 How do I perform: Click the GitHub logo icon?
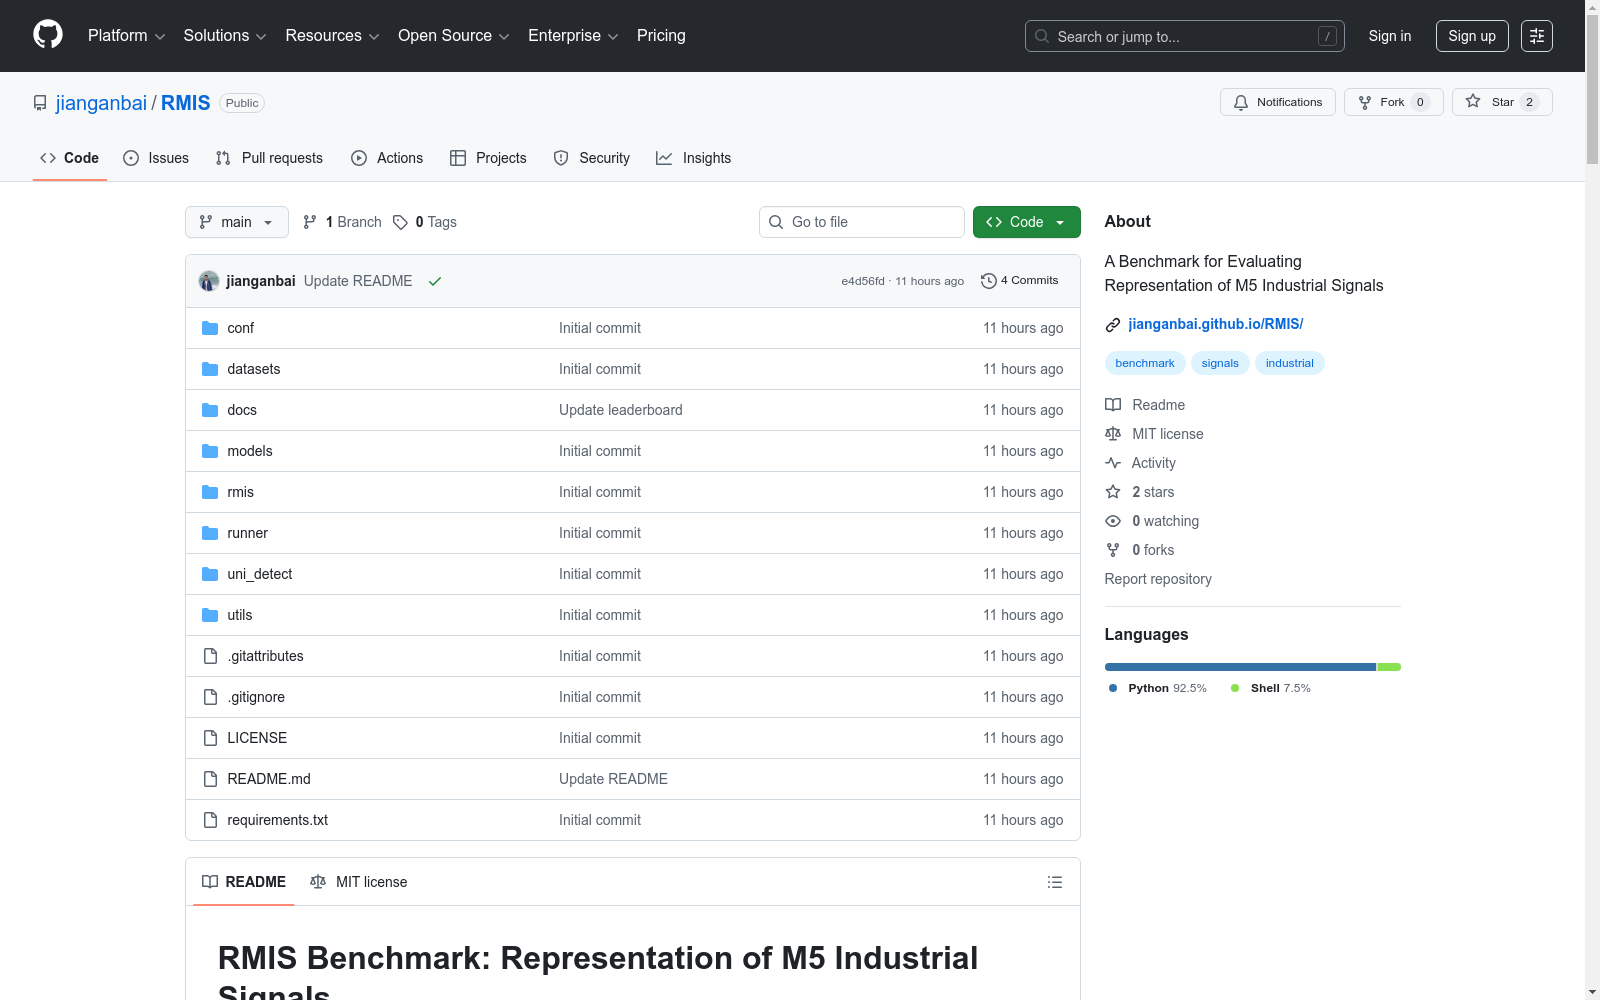[x=48, y=35]
